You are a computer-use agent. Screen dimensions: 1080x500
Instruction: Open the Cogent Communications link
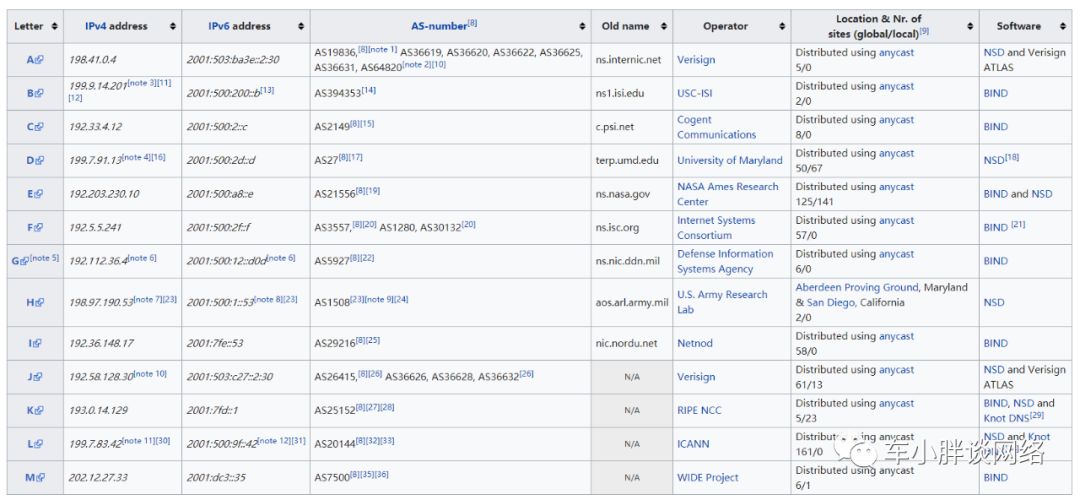pyautogui.click(x=716, y=127)
